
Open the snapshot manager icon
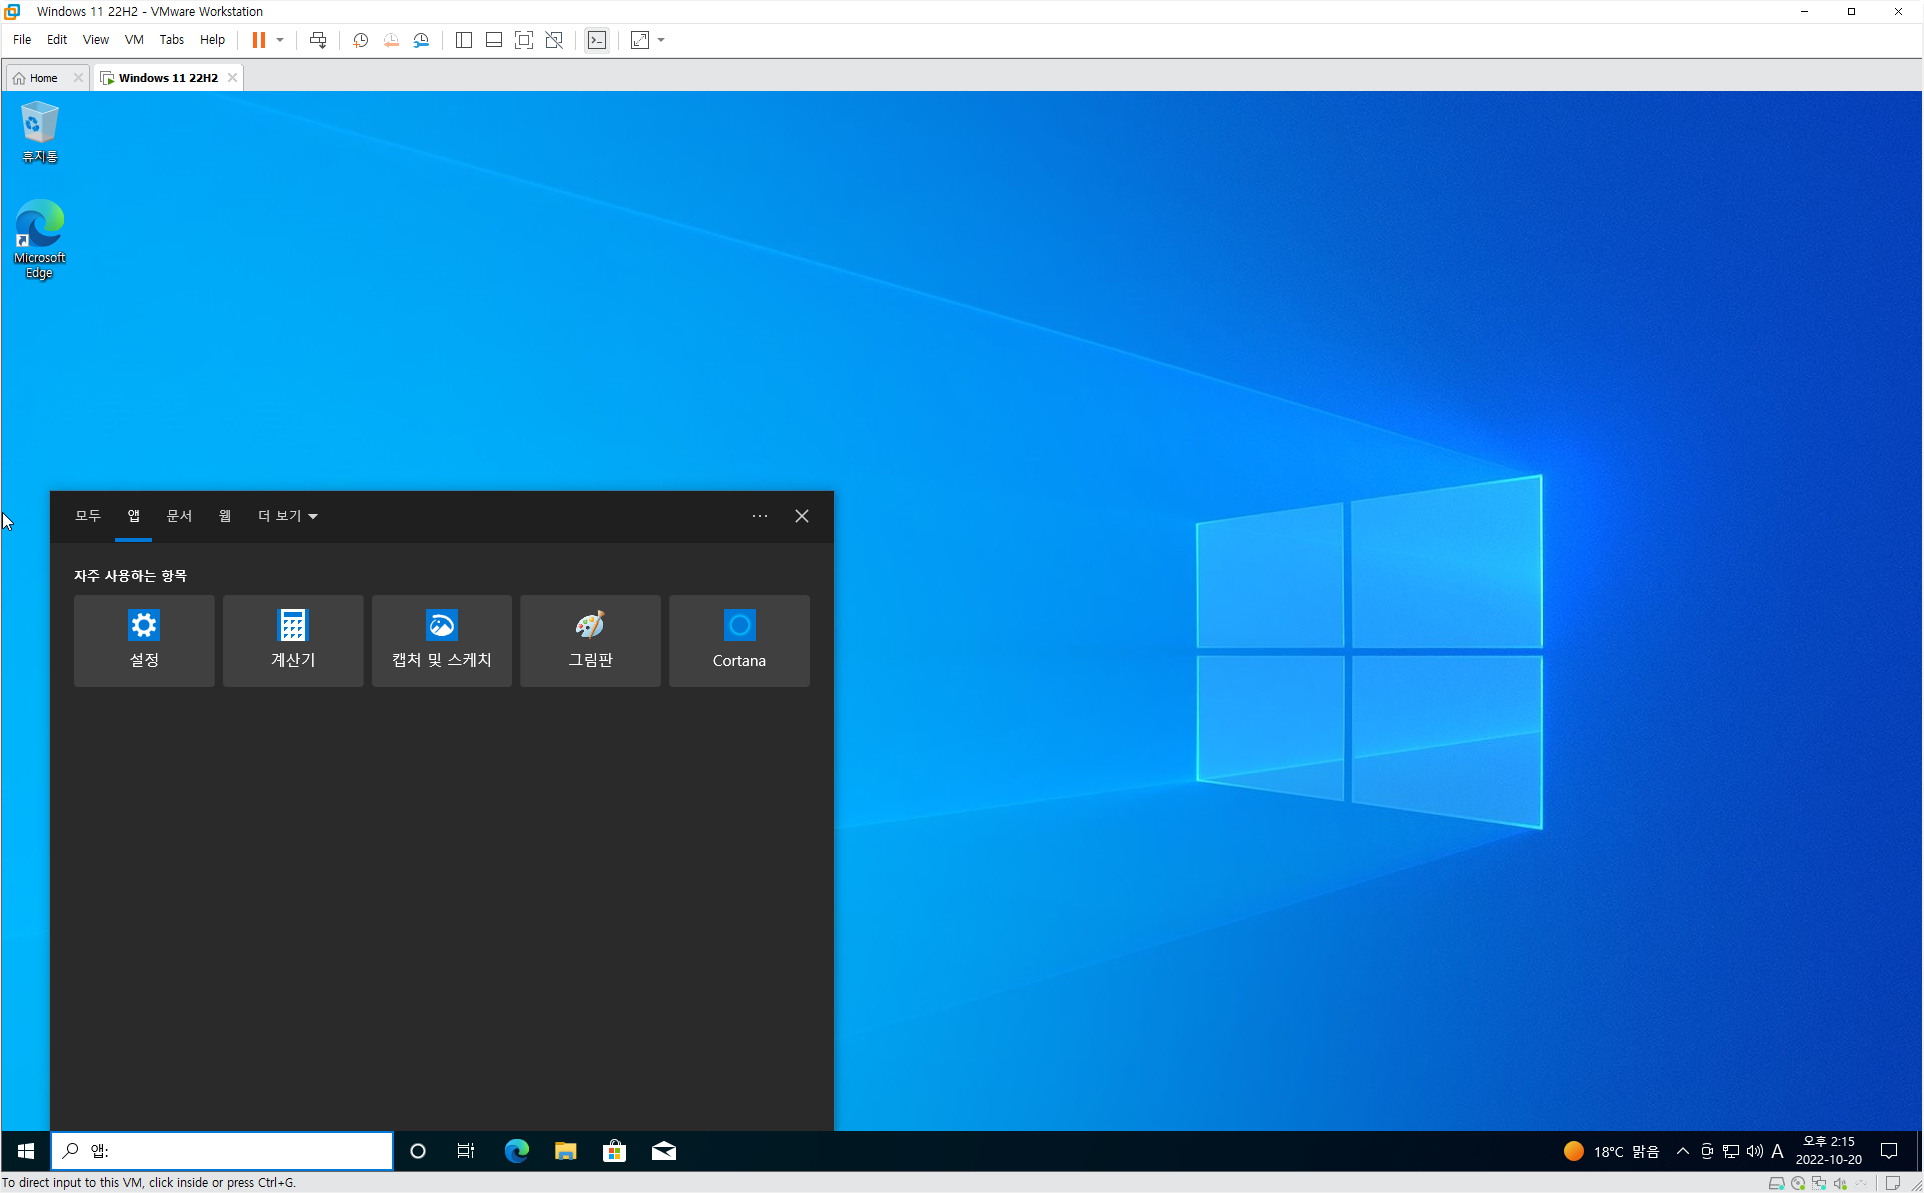pyautogui.click(x=421, y=40)
